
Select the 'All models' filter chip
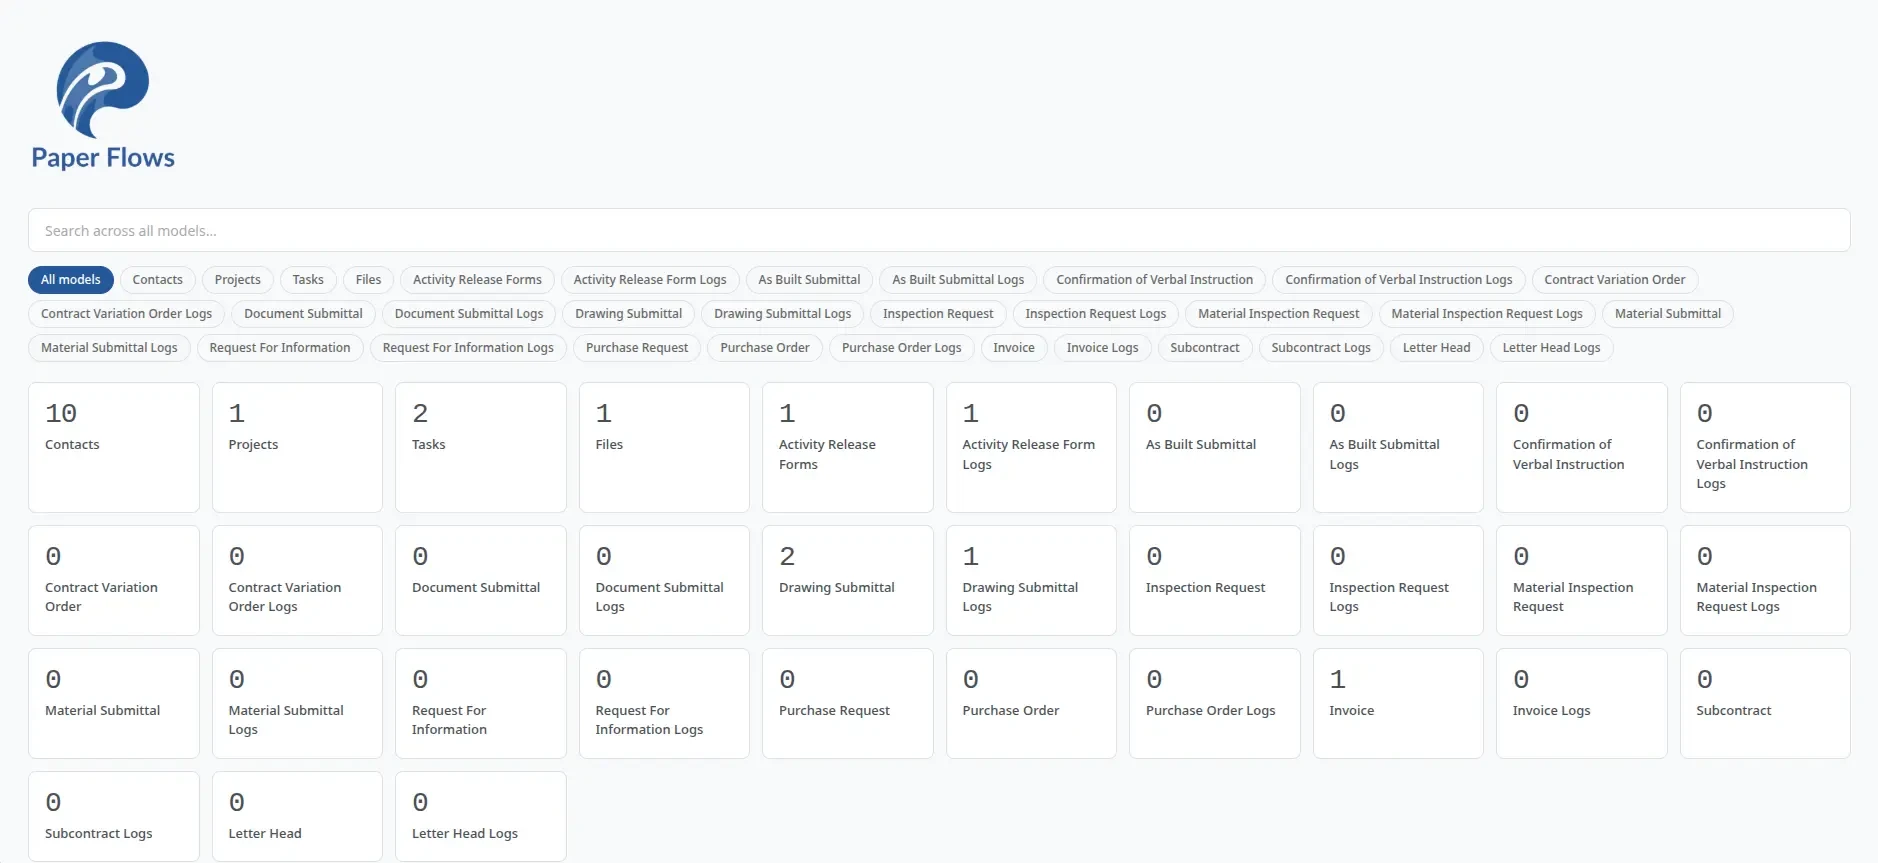pyautogui.click(x=71, y=280)
